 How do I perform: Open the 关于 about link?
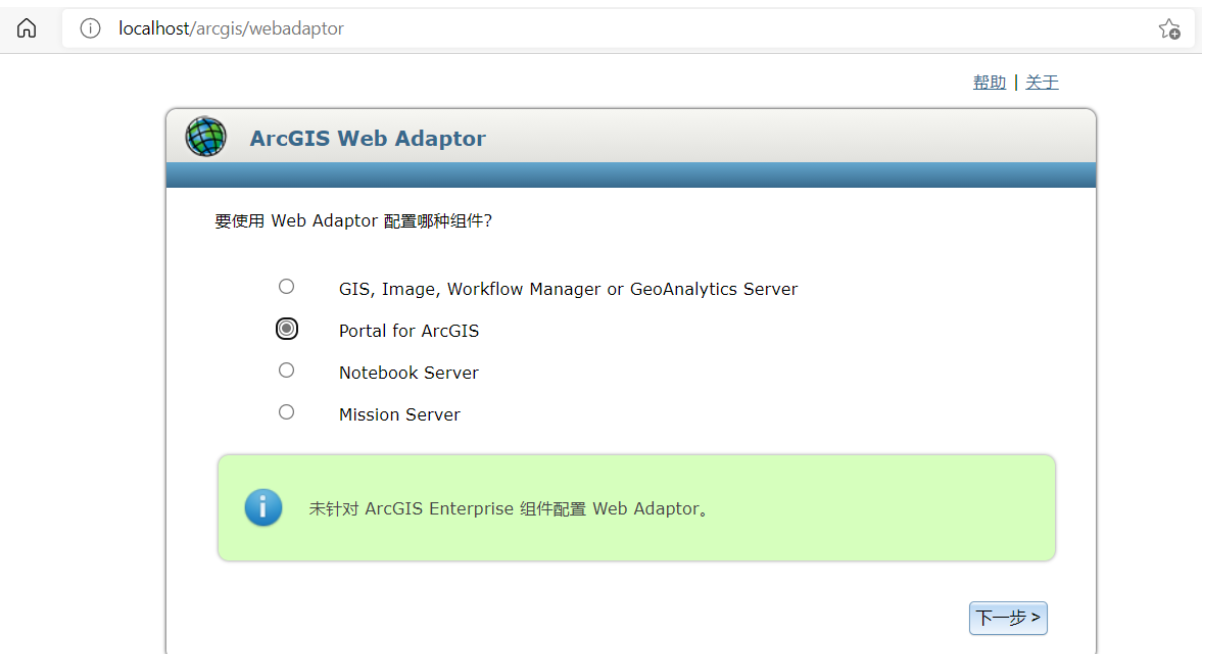[x=1041, y=82]
